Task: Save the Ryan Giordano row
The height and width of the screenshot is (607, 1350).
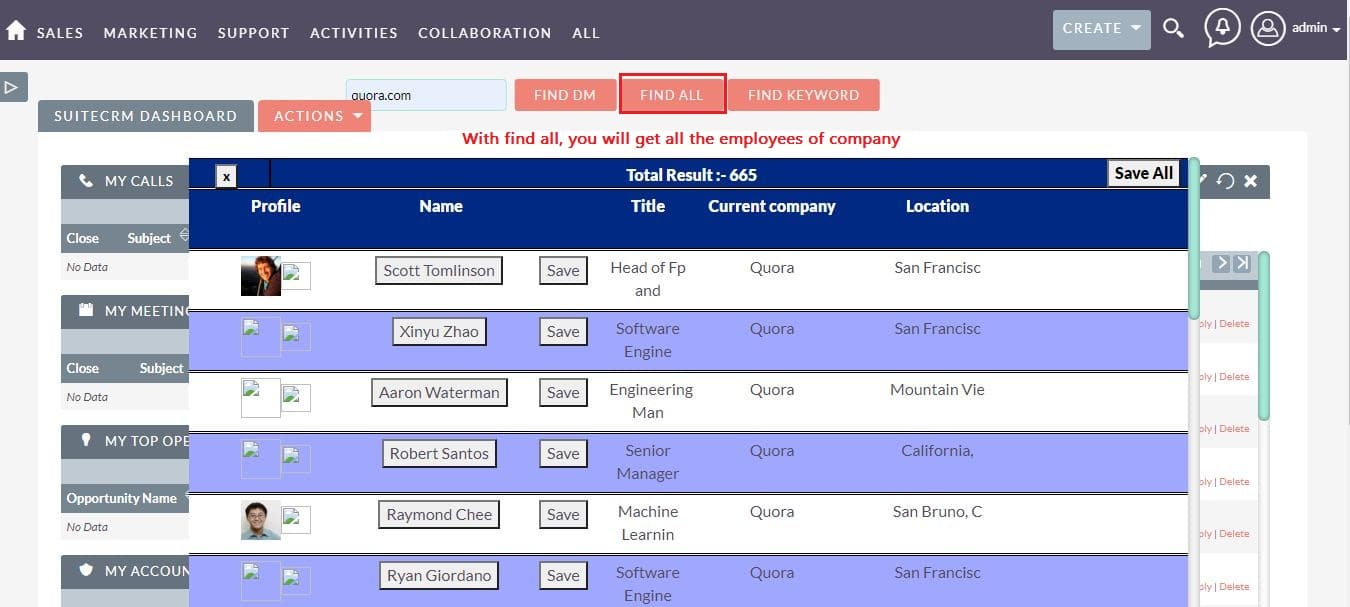Action: point(563,575)
